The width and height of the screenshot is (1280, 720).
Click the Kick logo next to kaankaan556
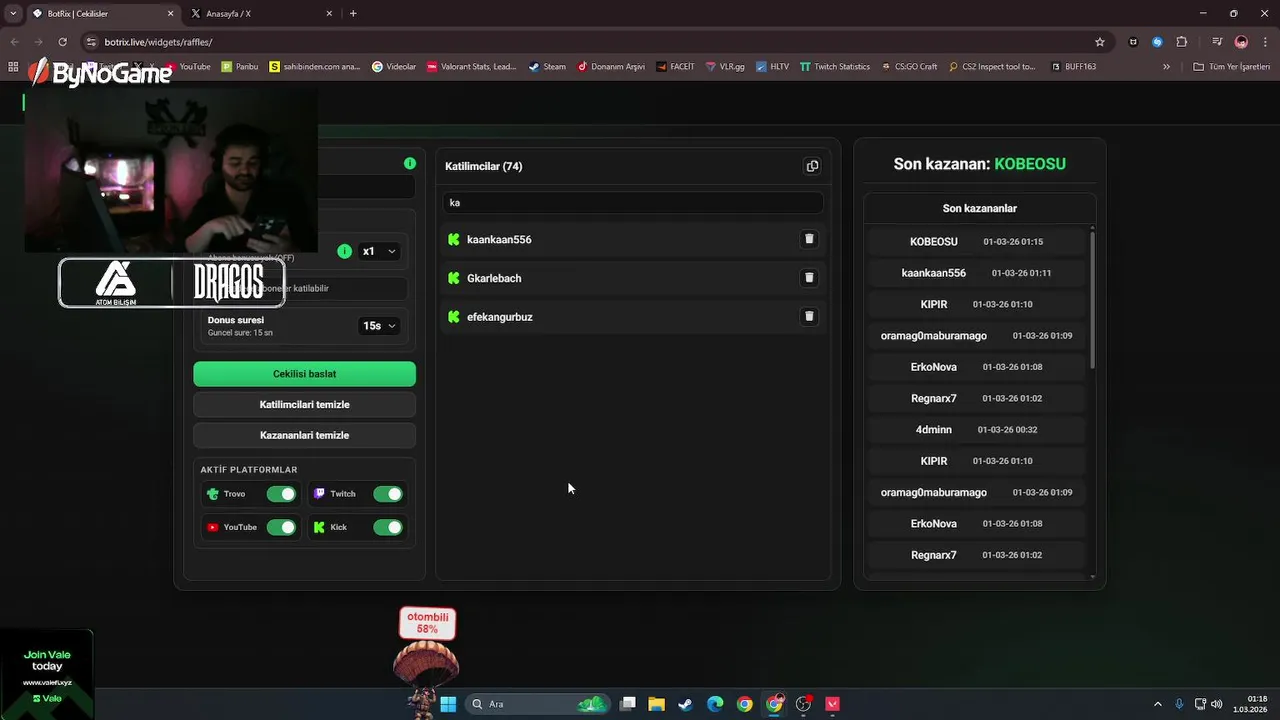(454, 240)
